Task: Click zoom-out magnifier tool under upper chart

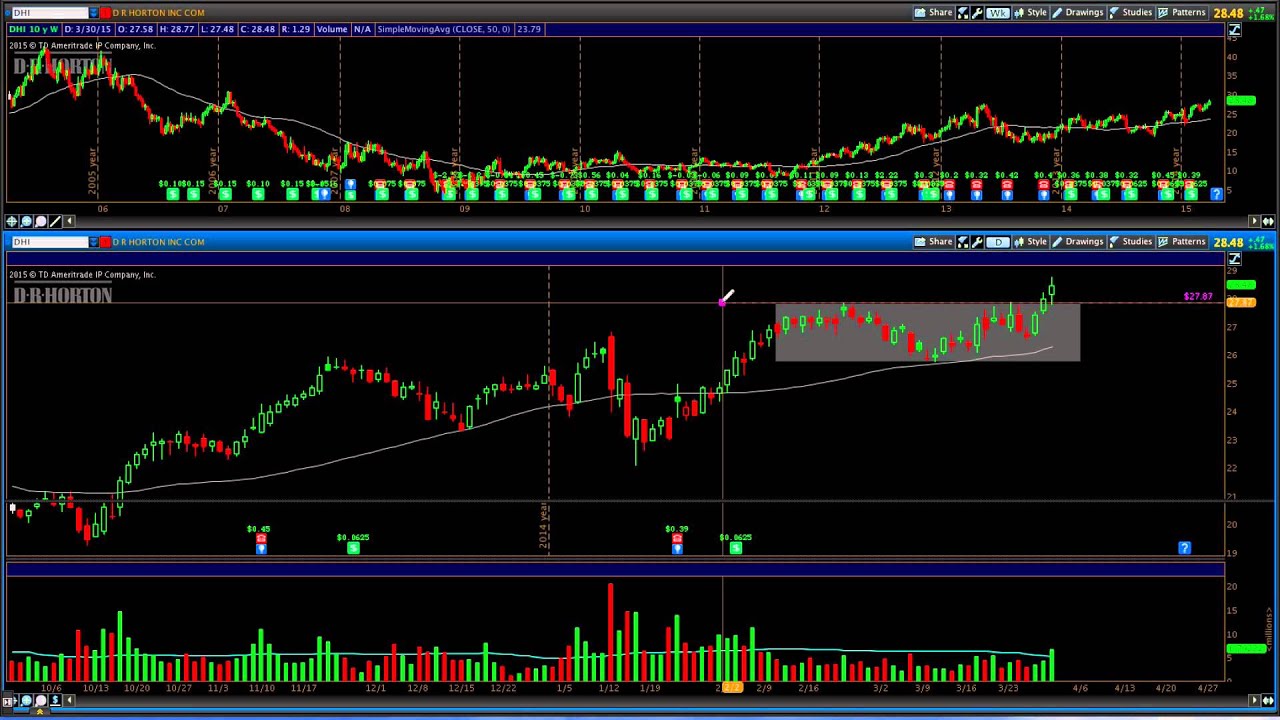Action: tap(40, 221)
